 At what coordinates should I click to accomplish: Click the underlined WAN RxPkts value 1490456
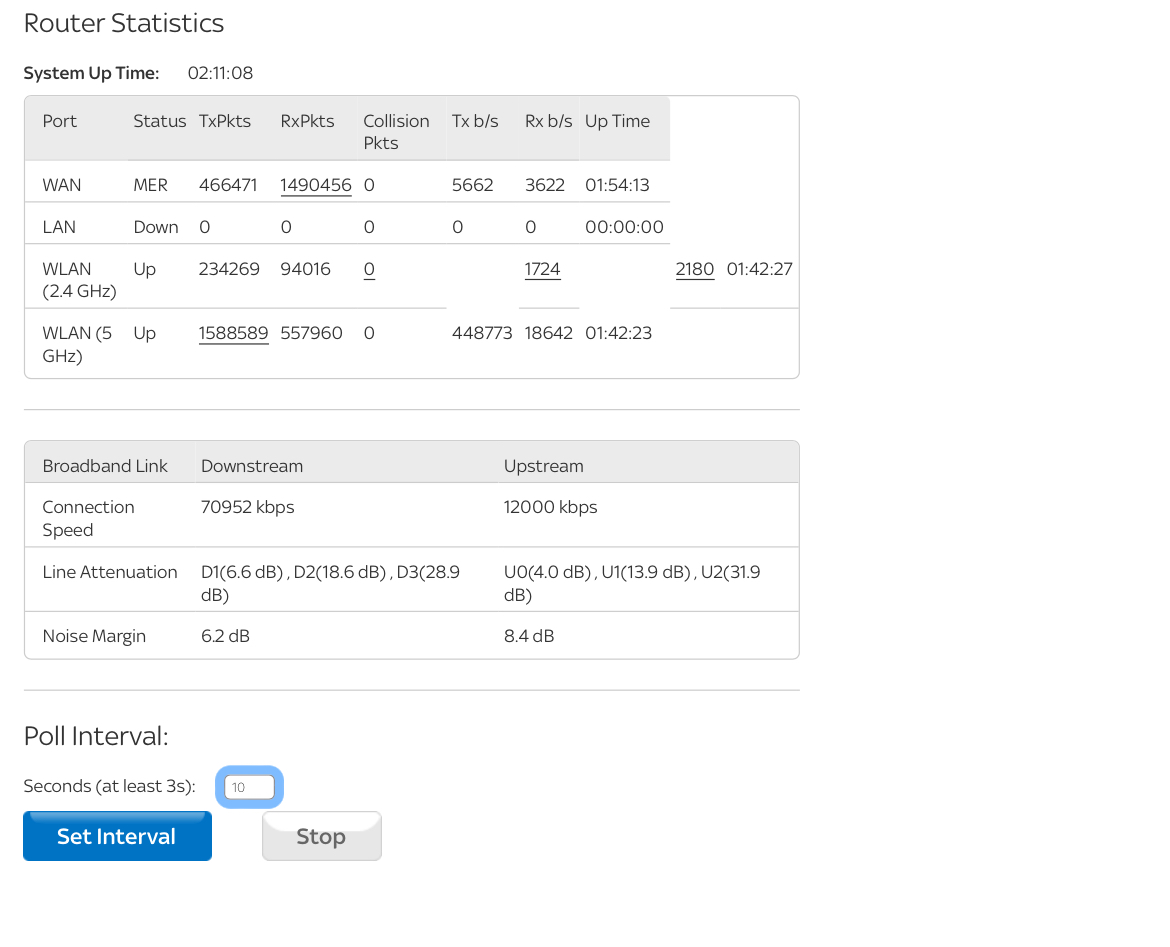(x=315, y=185)
